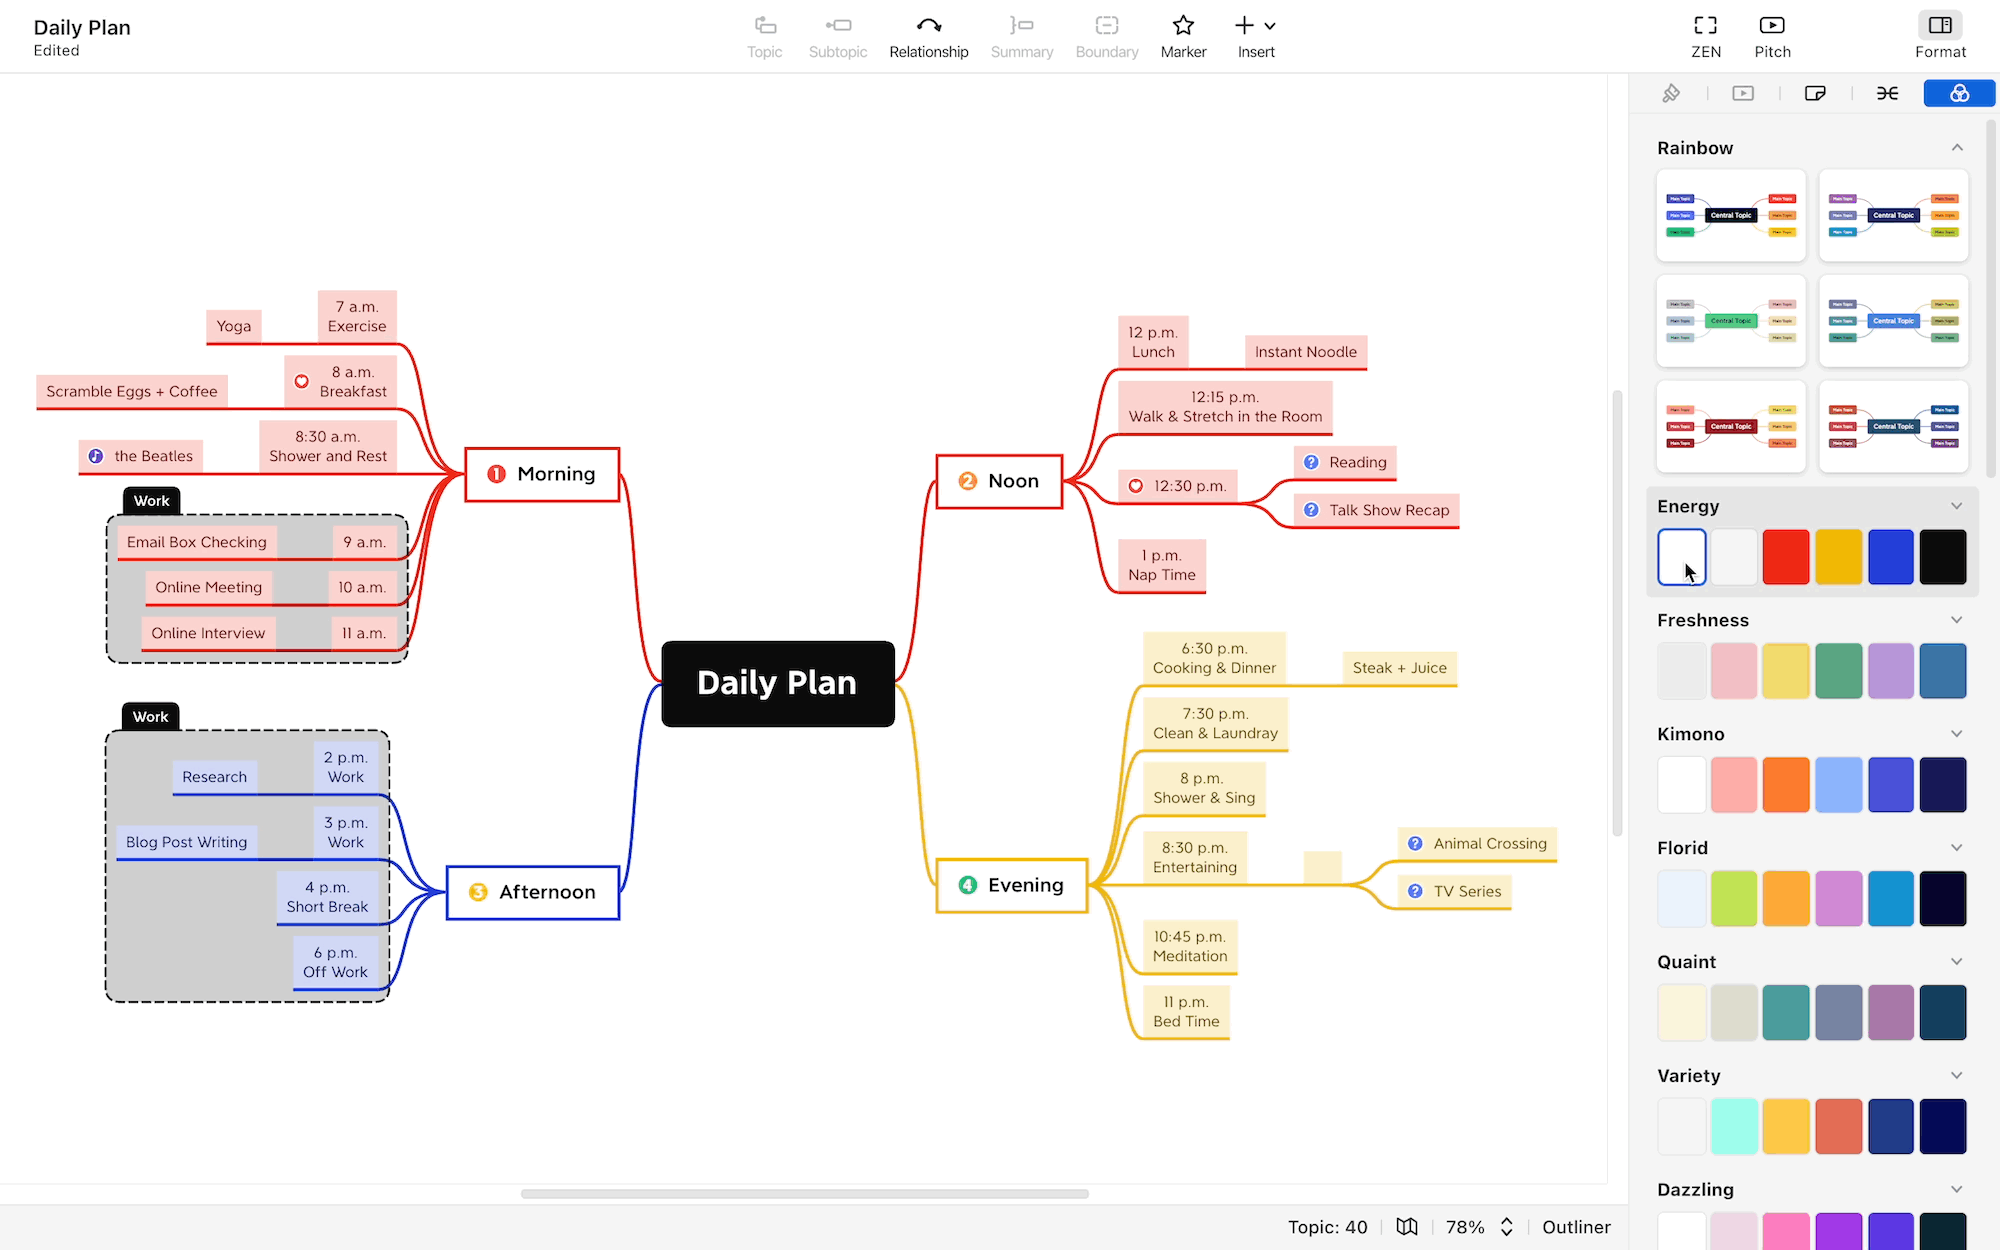Image resolution: width=2000 pixels, height=1250 pixels.
Task: Open the Insert dropdown arrow
Action: point(1270,27)
